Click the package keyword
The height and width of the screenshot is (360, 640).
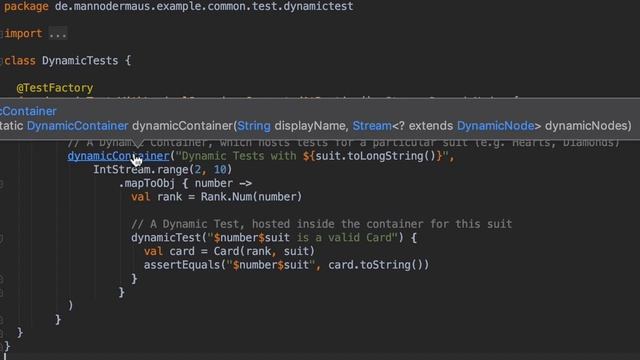[x=26, y=7]
